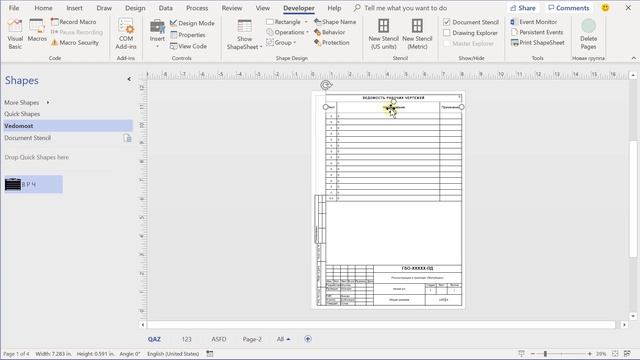Screen dimensions: 640x360
Task: Expand More Shapes menu
Action: point(27,102)
